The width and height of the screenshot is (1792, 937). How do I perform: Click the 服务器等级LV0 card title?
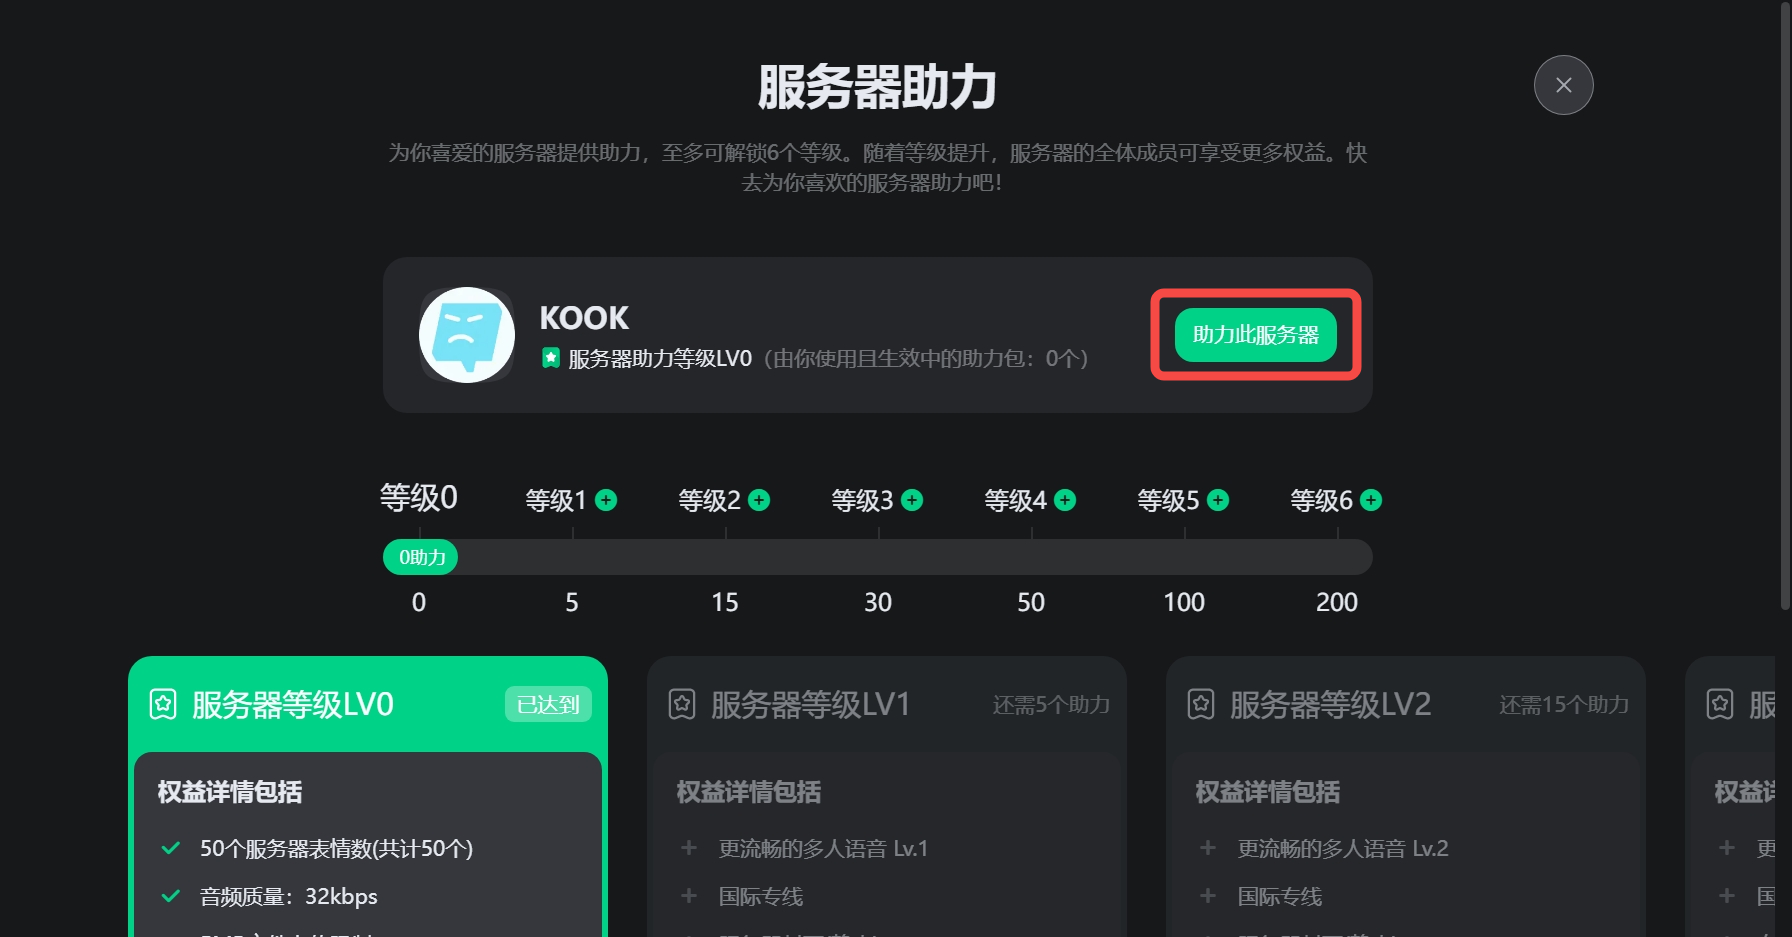tap(293, 705)
